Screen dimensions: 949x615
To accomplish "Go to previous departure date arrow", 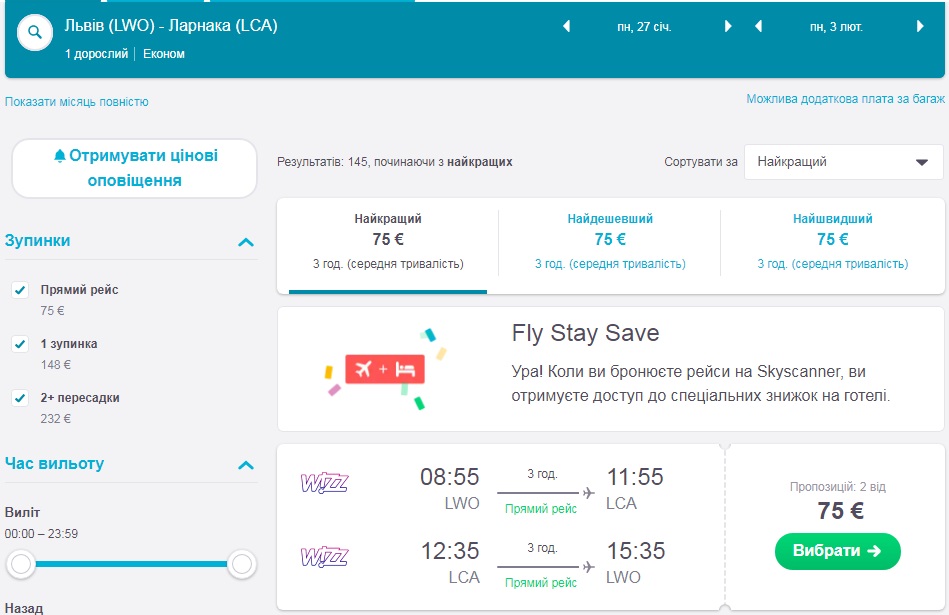I will click(567, 27).
